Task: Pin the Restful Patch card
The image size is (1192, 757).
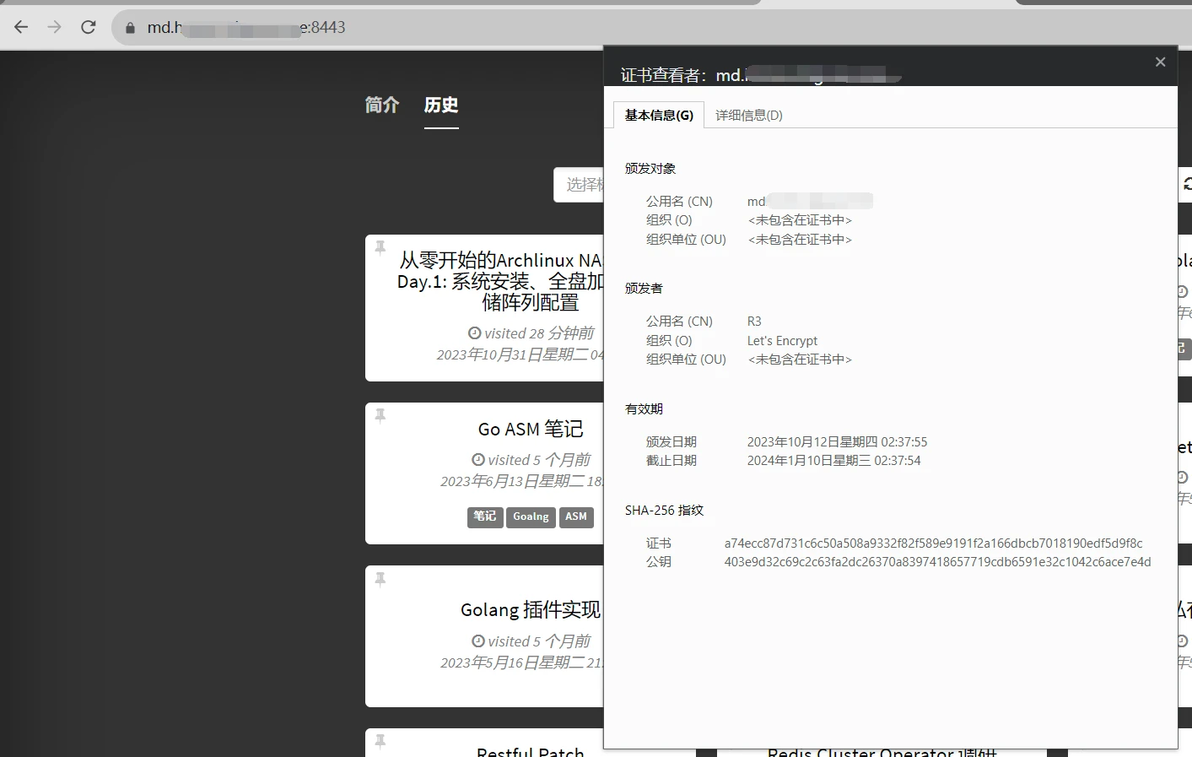Action: [x=380, y=741]
